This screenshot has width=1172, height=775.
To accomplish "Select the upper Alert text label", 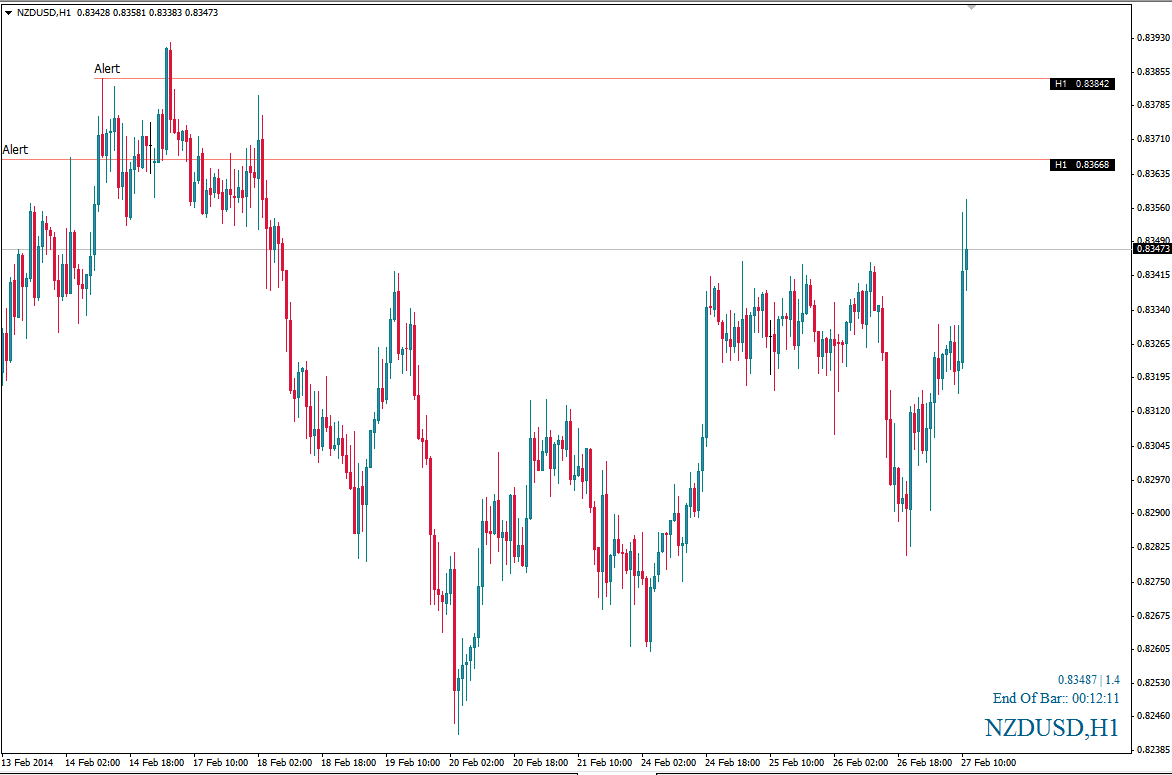I will pyautogui.click(x=107, y=69).
